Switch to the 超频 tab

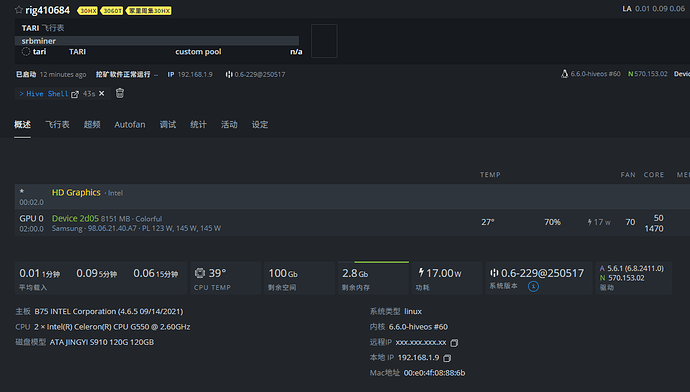coord(92,125)
